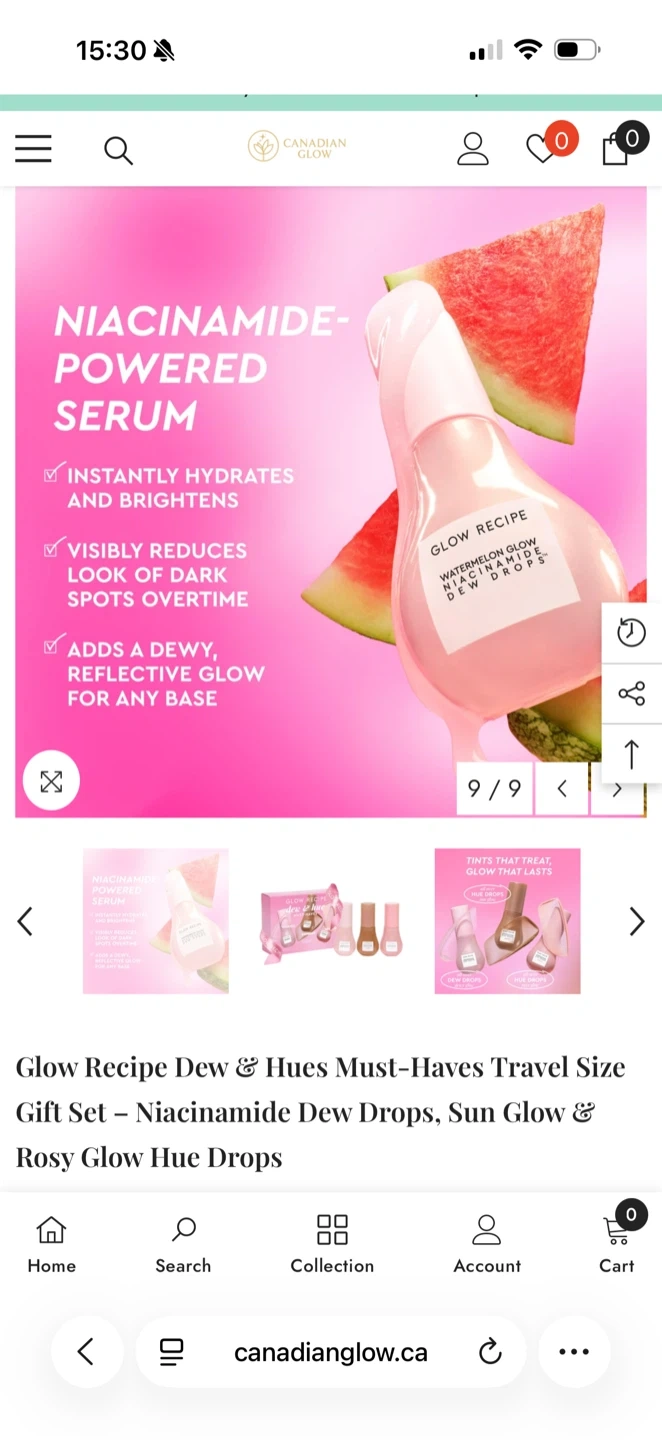
Task: Tap the share icon on side panel
Action: click(x=632, y=693)
